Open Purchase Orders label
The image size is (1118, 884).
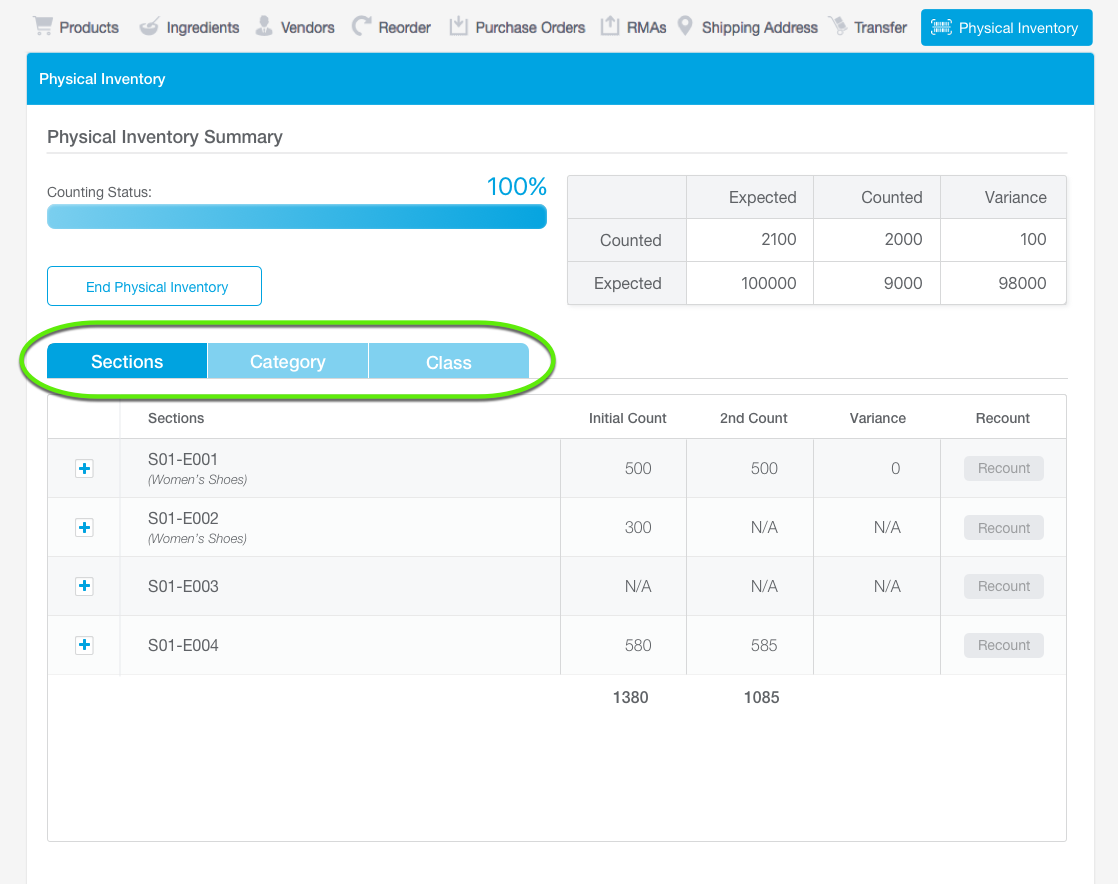pyautogui.click(x=530, y=28)
